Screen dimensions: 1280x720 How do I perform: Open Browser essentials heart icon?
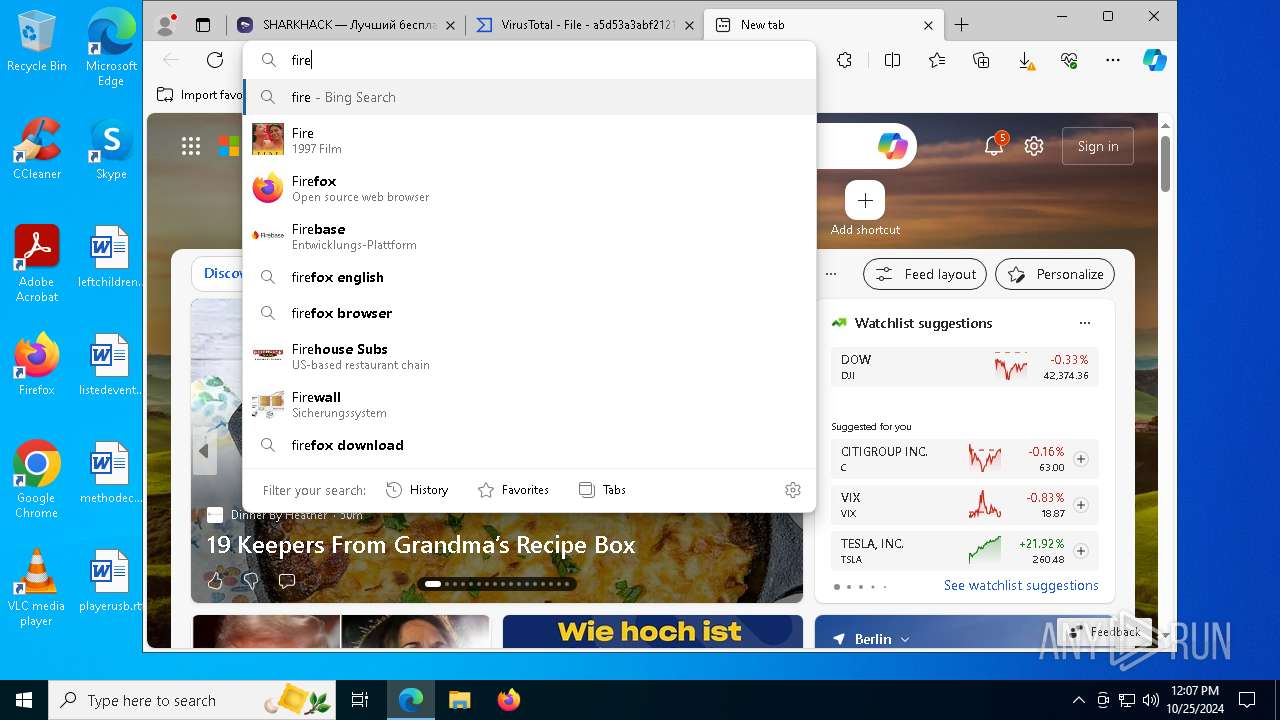tap(1069, 60)
